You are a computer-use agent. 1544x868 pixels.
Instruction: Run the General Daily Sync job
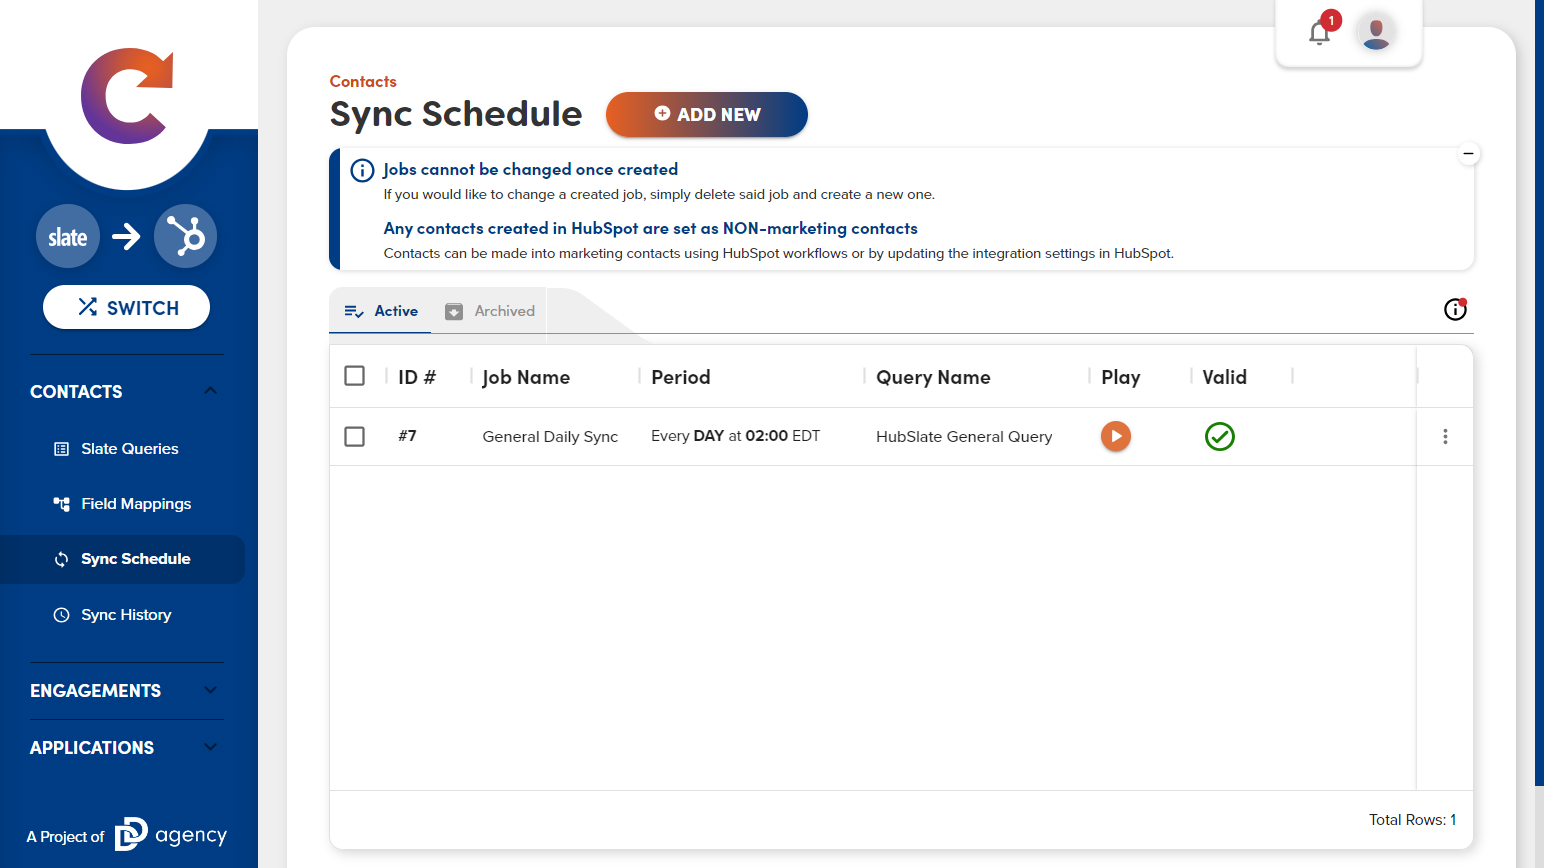[1115, 436]
